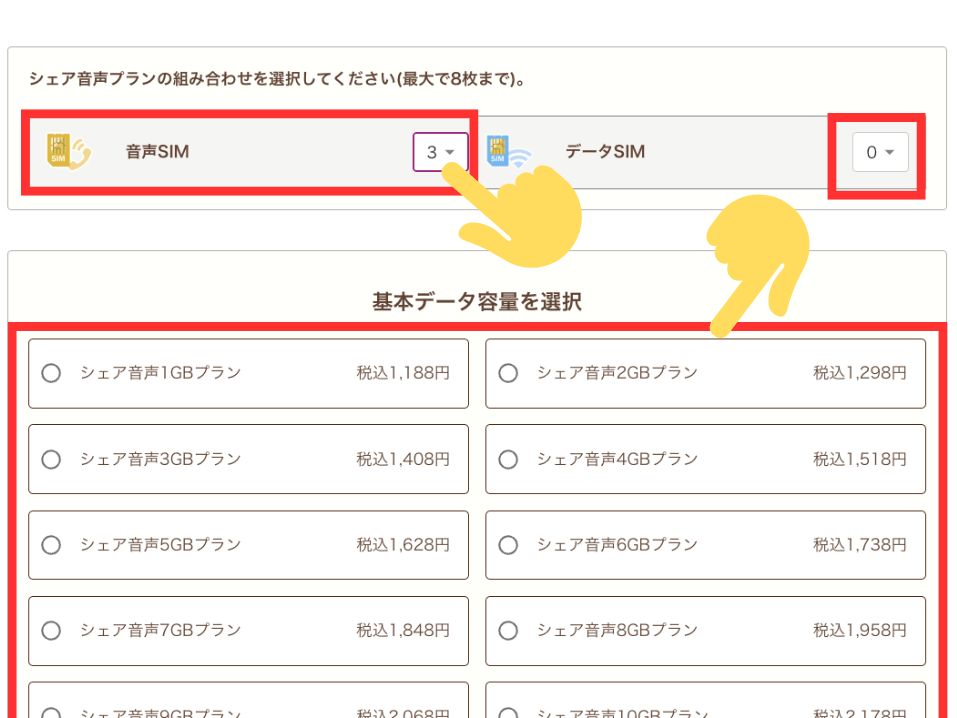957x718 pixels.
Task: Click the シェア音声1GBプラン plan card
Action: [248, 373]
